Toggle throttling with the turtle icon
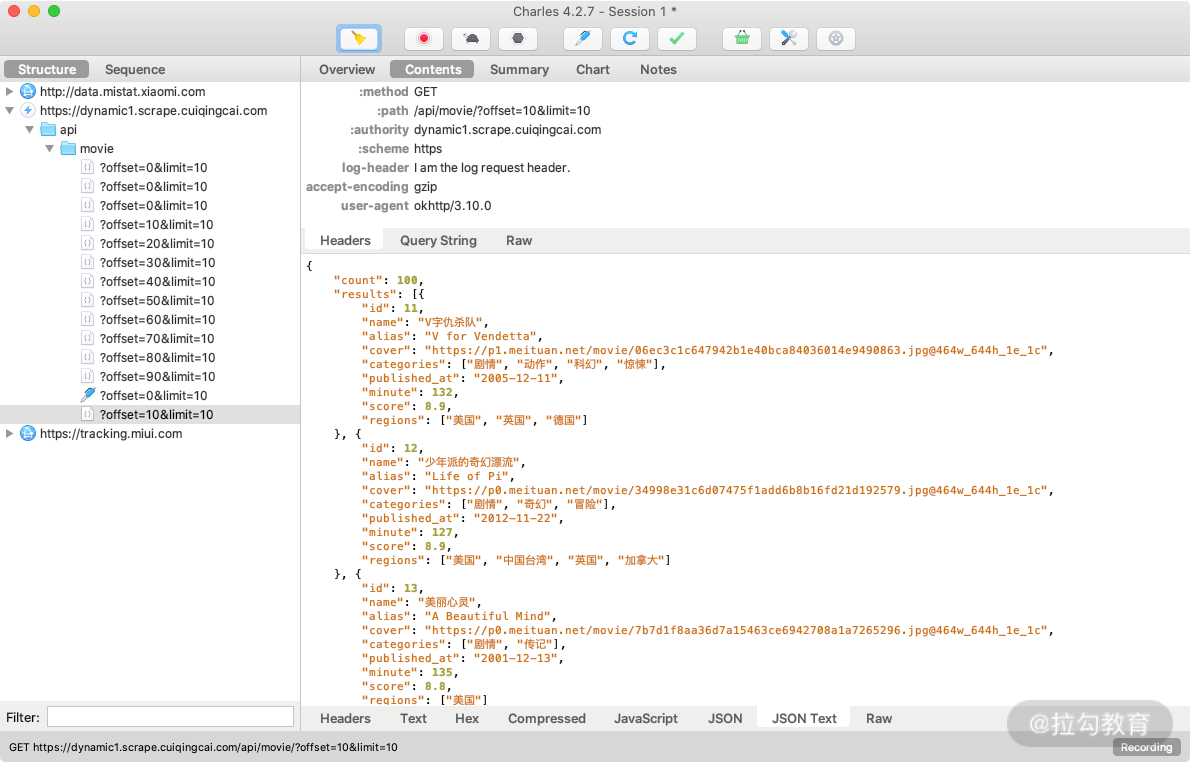The image size is (1190, 762). (471, 39)
